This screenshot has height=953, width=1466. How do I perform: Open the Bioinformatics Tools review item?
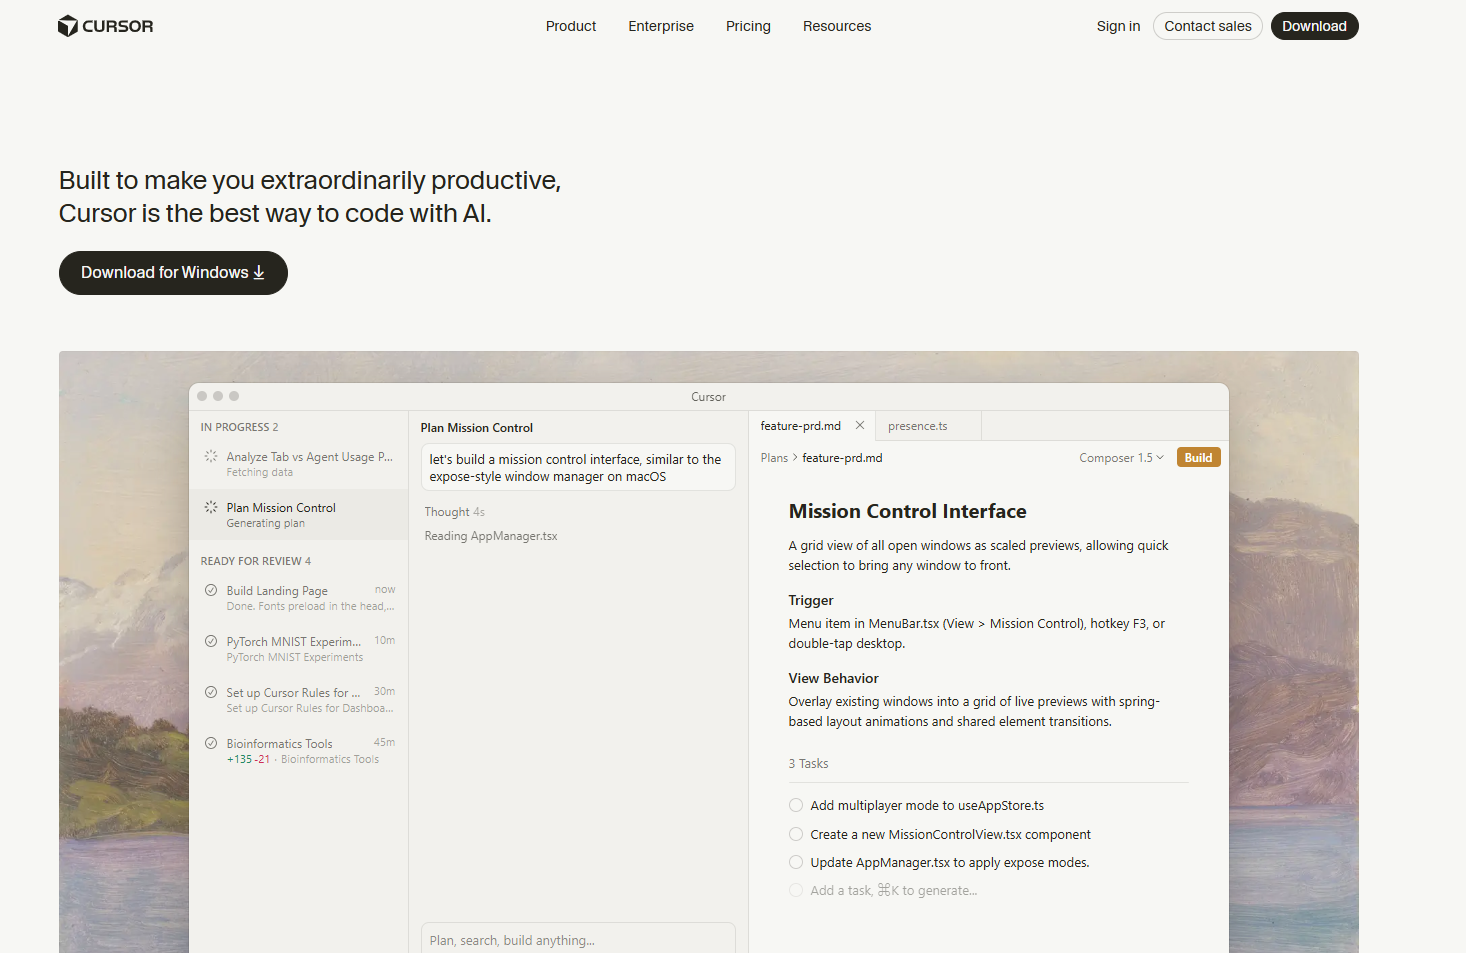point(299,751)
